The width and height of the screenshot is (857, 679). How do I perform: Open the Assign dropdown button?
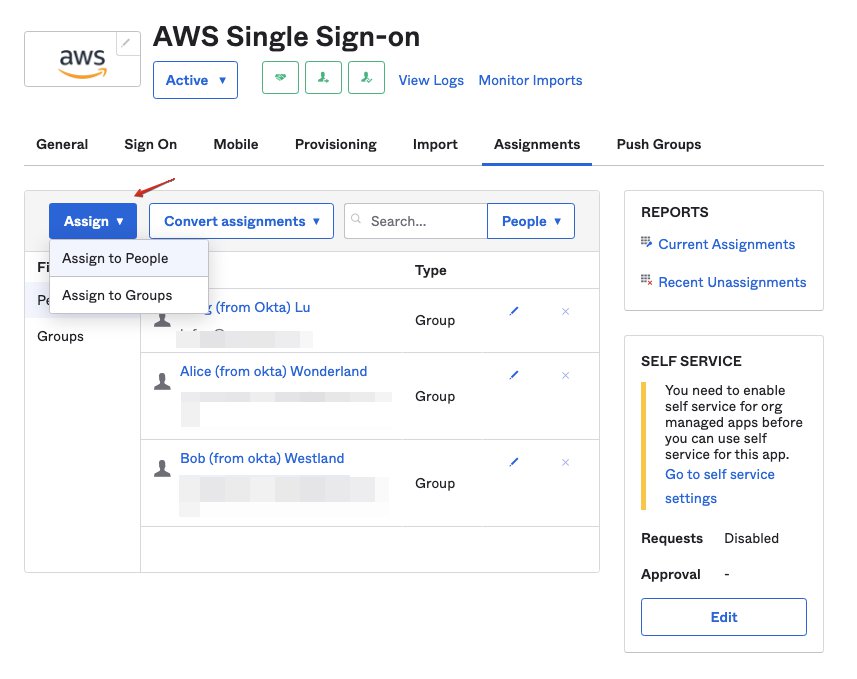pos(93,221)
